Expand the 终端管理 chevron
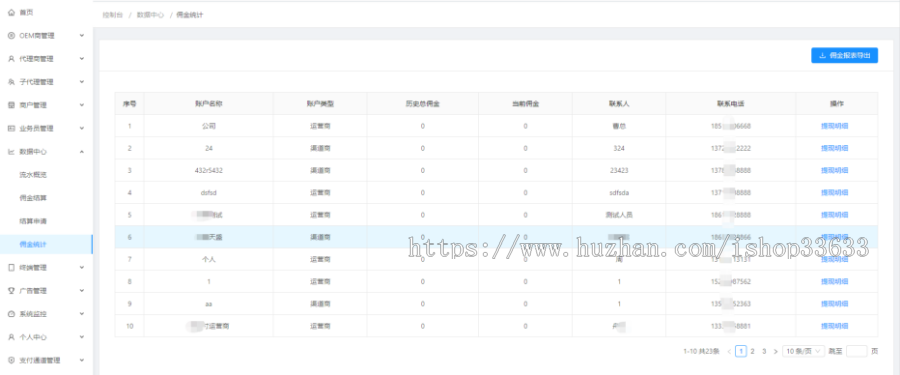Viewport: 900px width, 375px height. (82, 268)
